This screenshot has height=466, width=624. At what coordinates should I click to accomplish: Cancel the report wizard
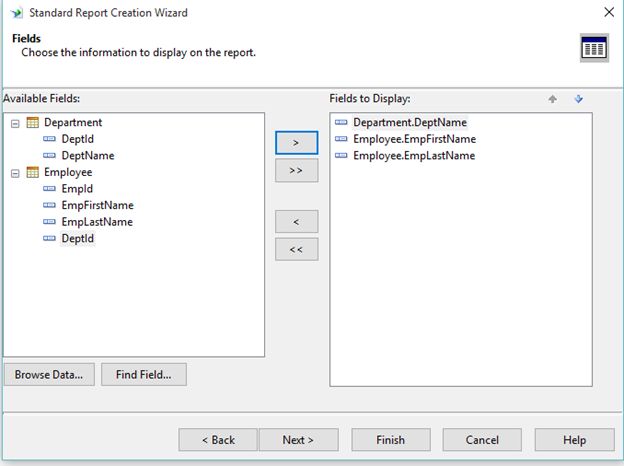click(x=482, y=440)
